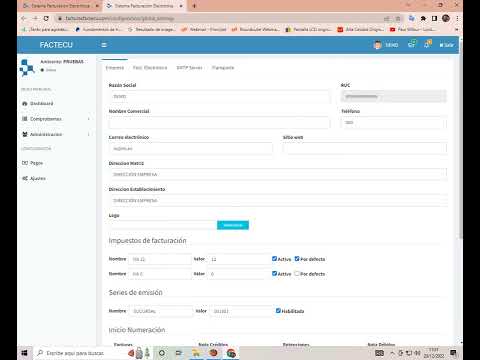
Task: Click the Salir logout link
Action: [x=446, y=45]
